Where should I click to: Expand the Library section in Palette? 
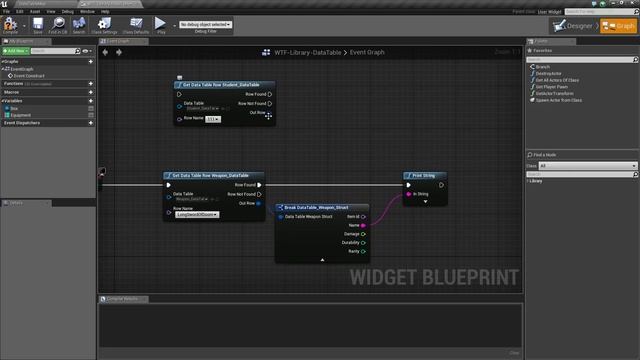click(528, 181)
